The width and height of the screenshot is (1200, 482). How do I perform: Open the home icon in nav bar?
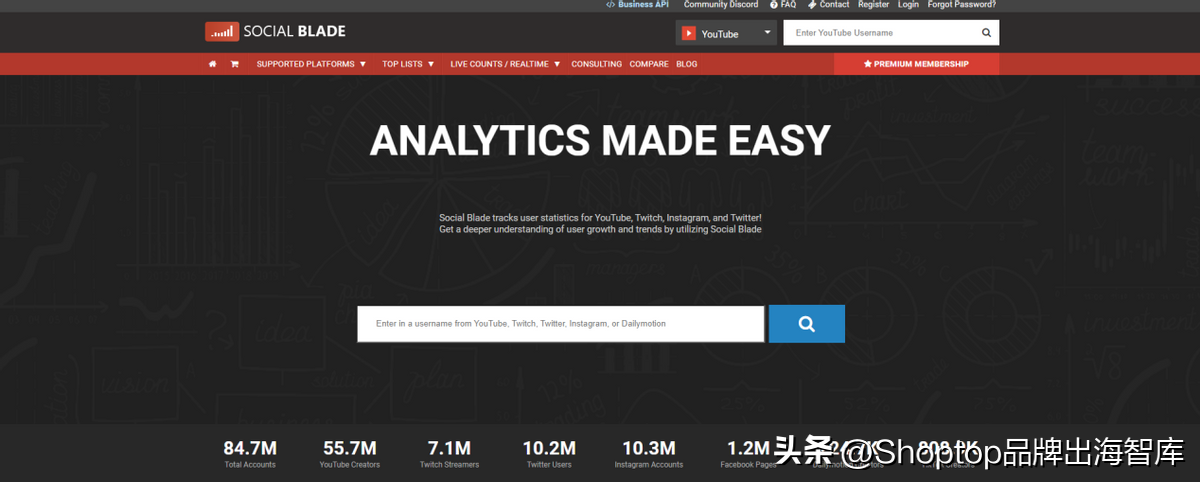212,64
